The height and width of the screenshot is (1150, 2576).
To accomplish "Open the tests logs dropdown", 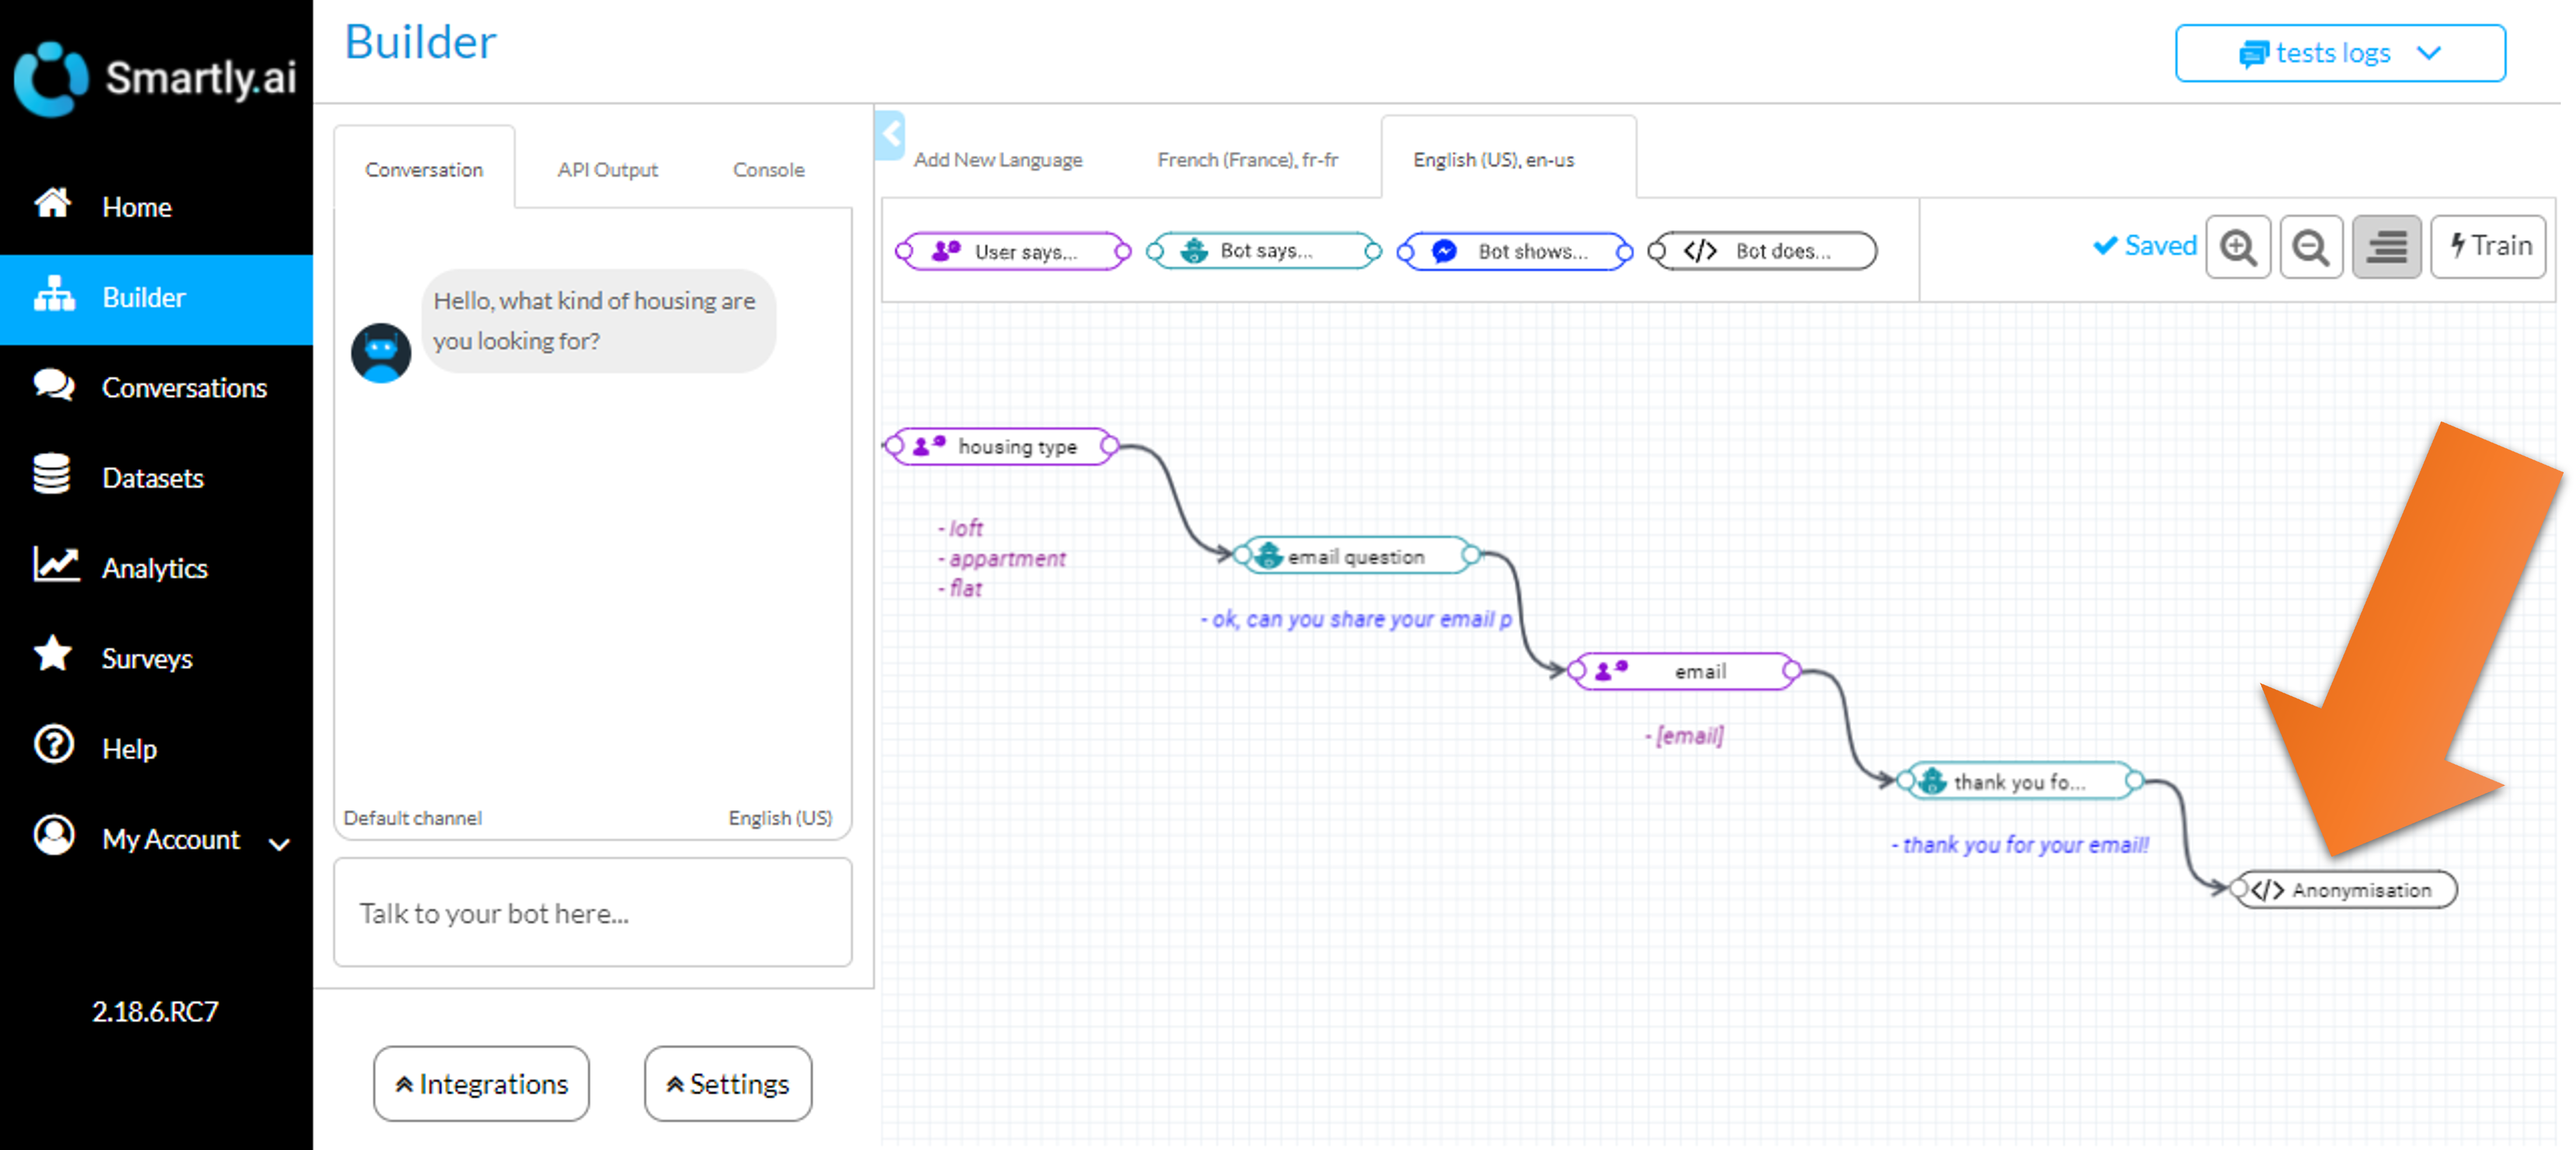I will (x=2339, y=53).
